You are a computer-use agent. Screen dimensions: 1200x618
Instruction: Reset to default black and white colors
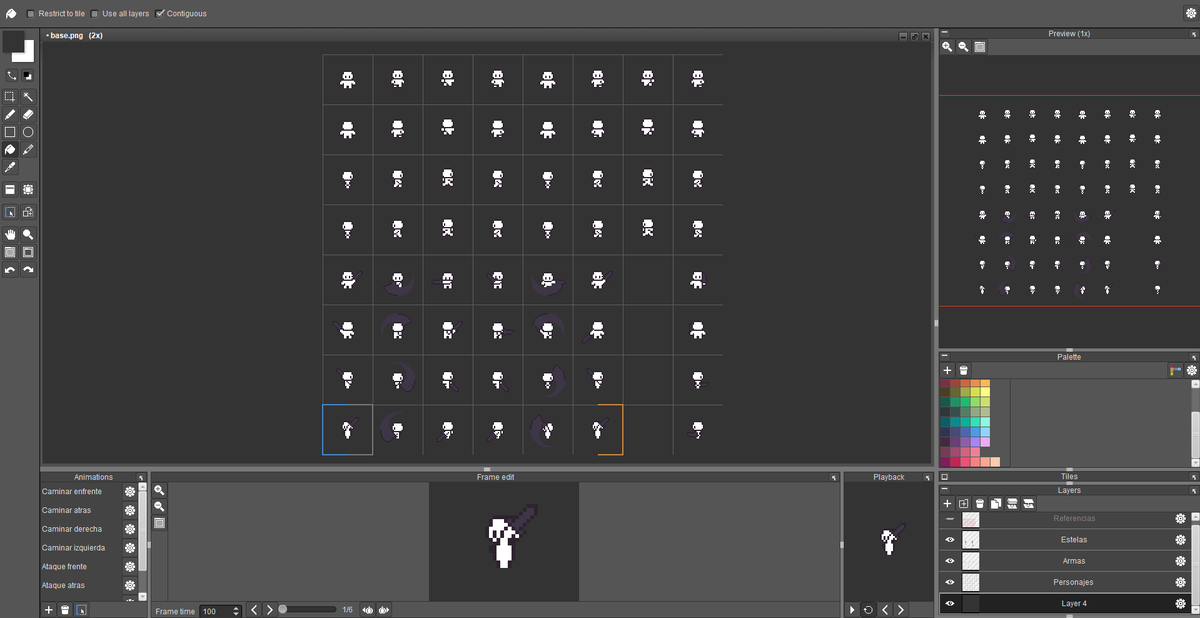click(27, 75)
